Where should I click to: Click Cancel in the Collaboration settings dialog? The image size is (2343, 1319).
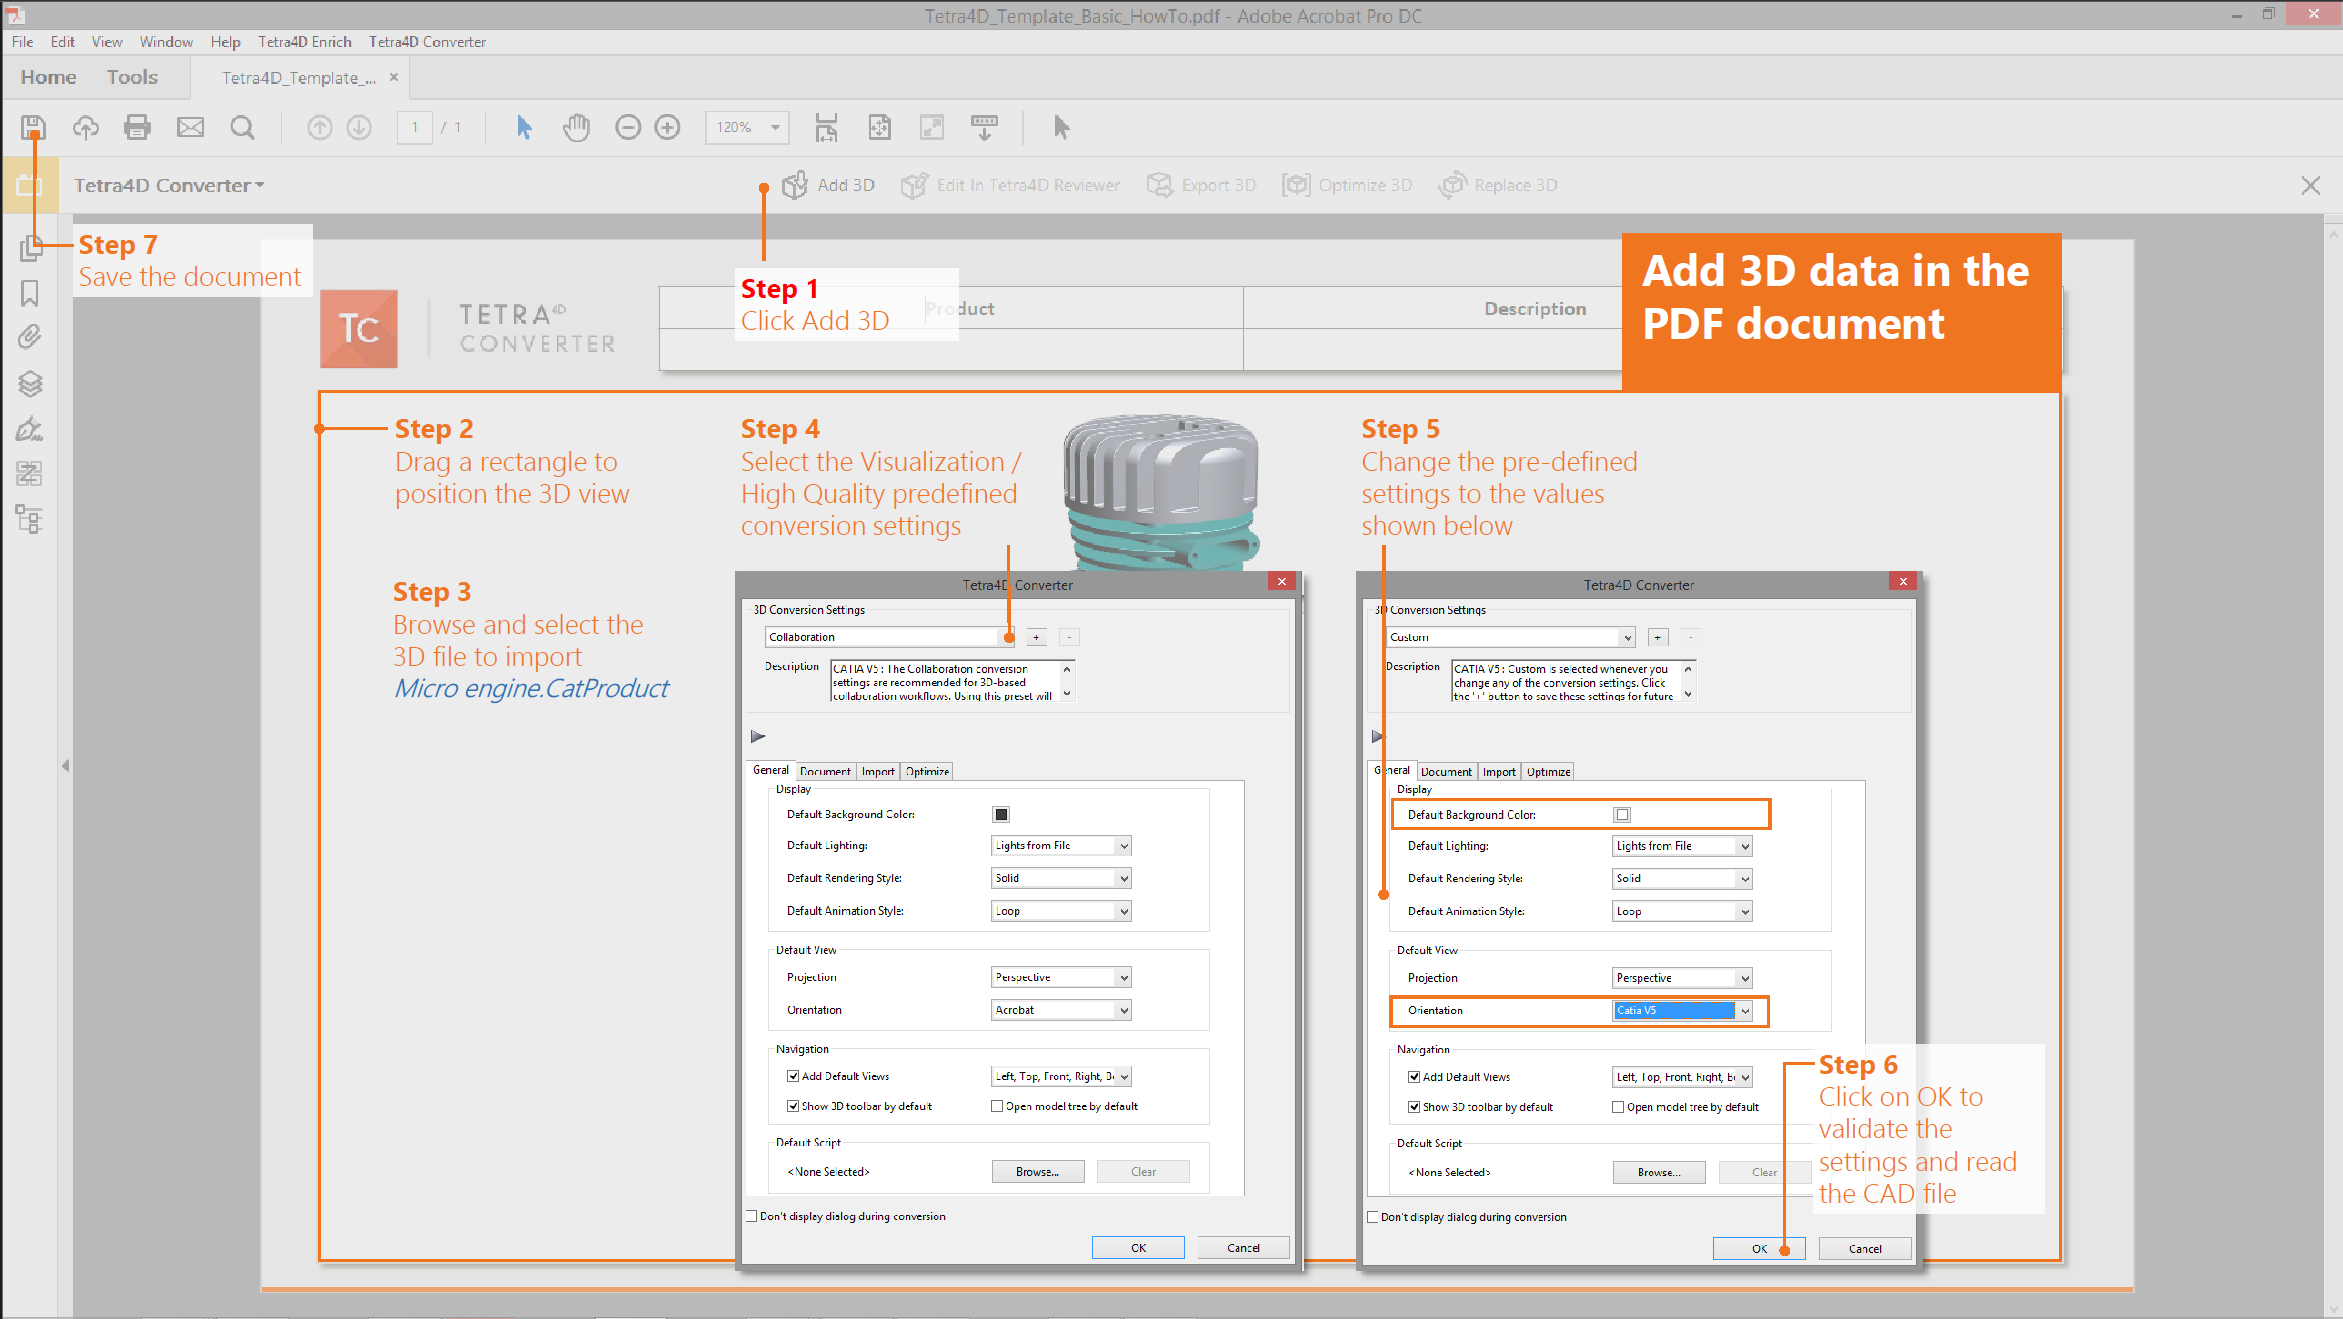[x=1243, y=1247]
